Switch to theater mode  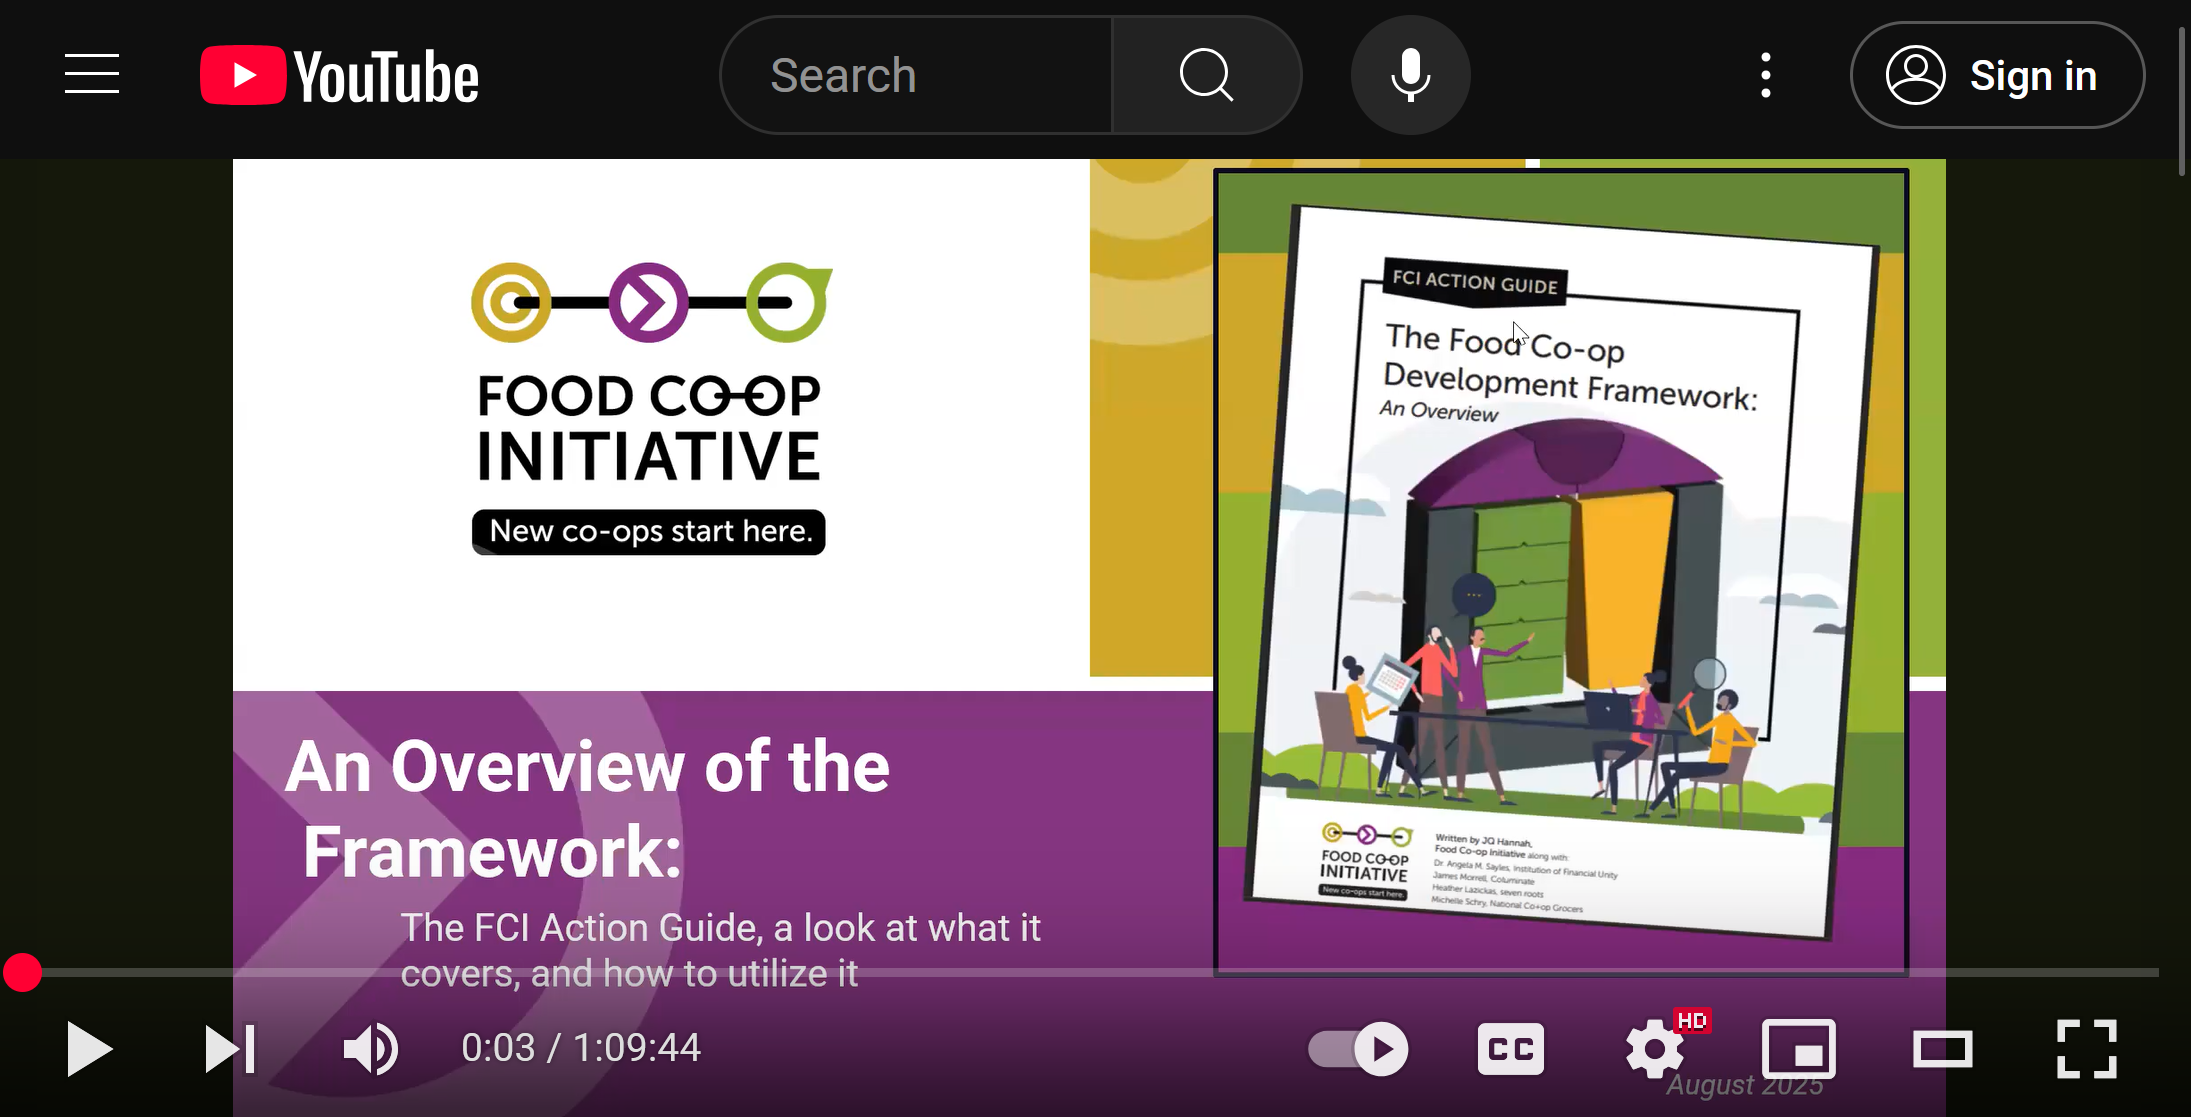tap(1943, 1048)
